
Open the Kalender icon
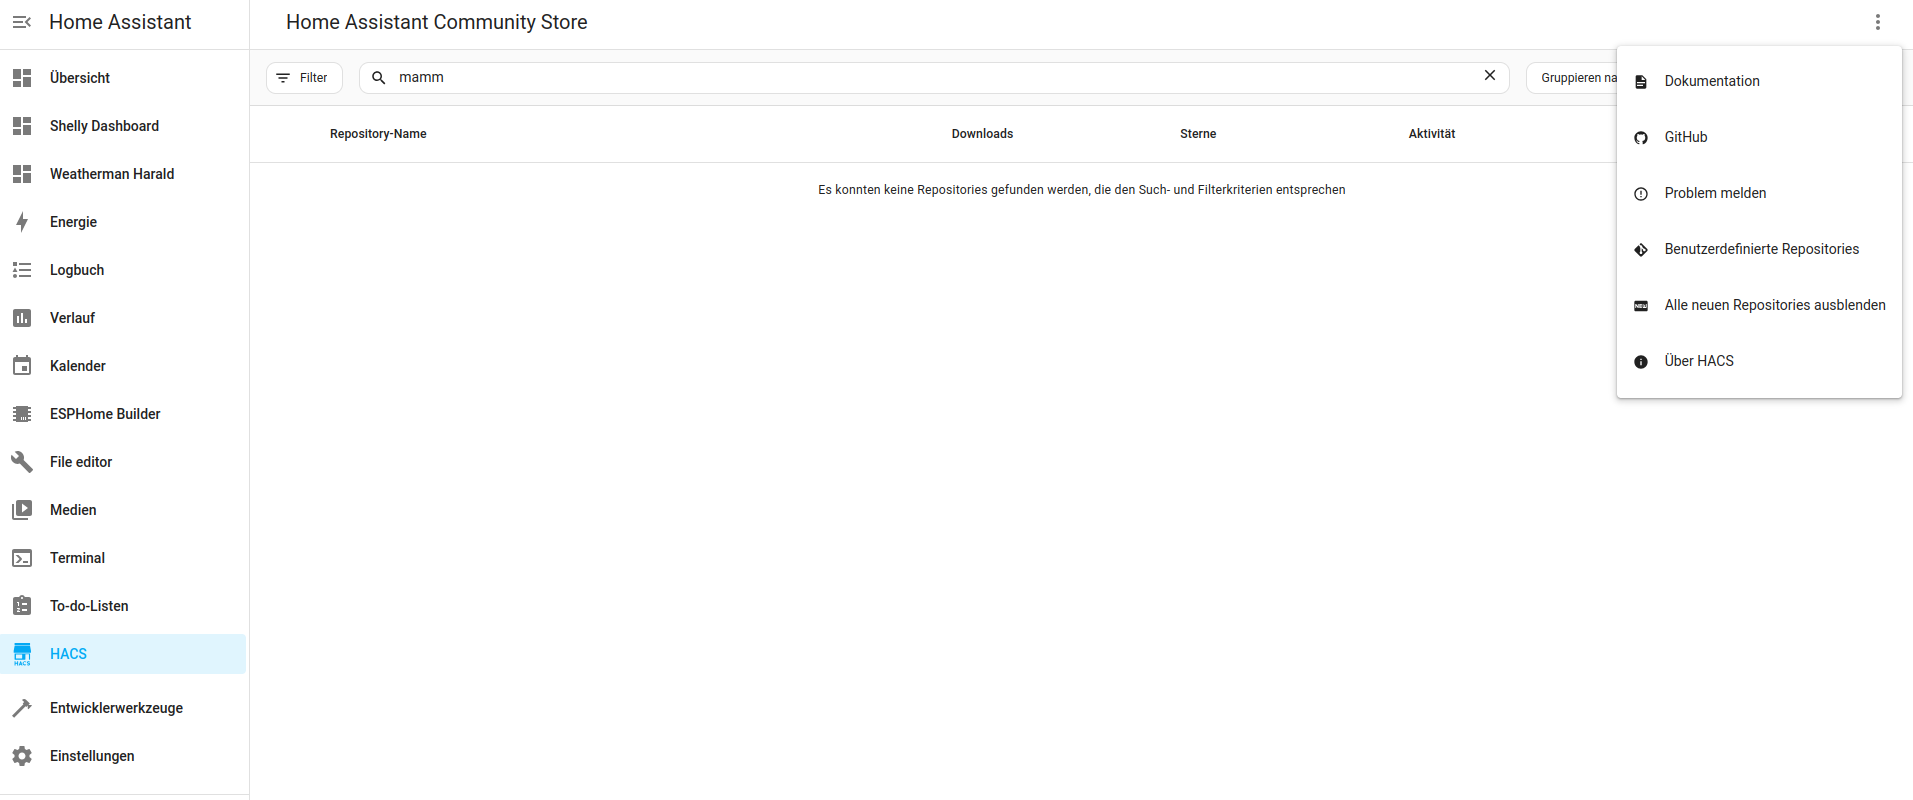point(22,366)
